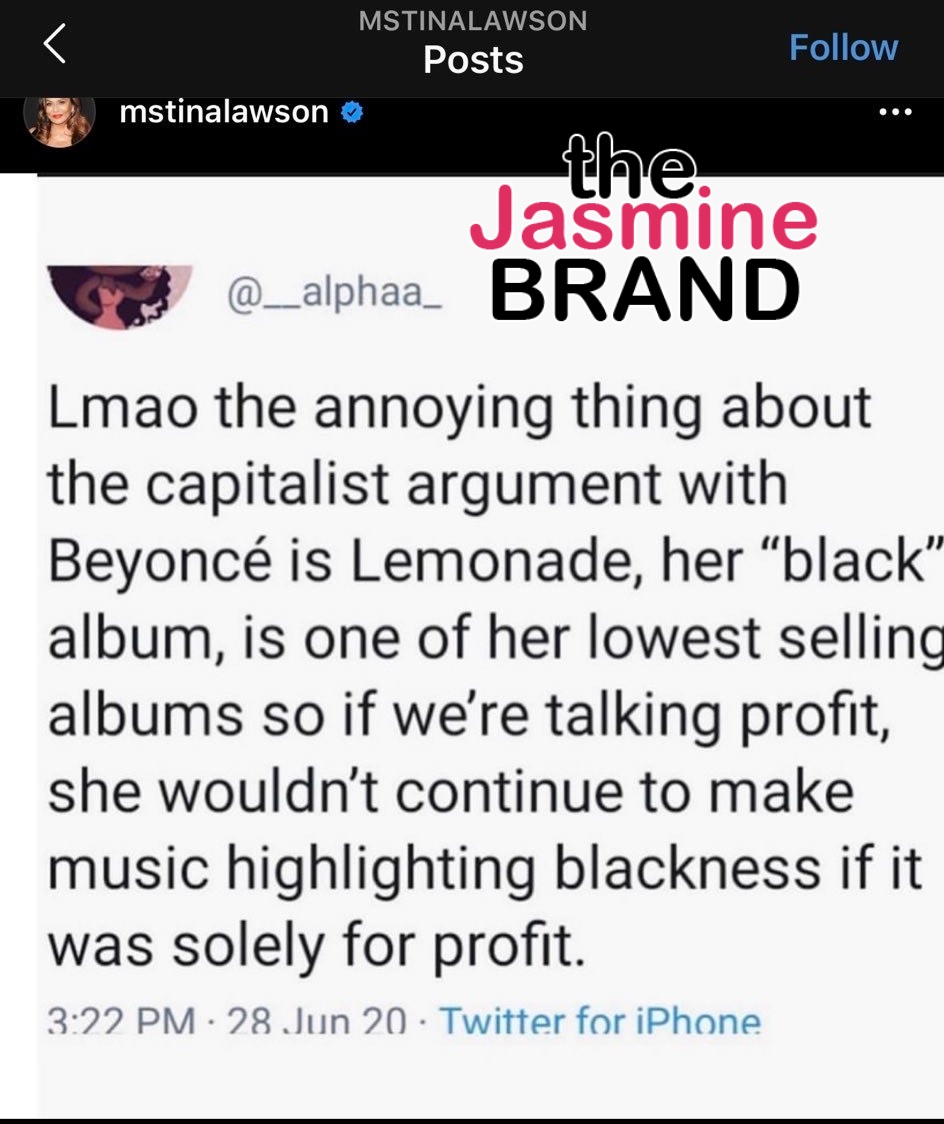The image size is (944, 1124).
Task: Open the three-dot more options menu
Action: coord(895,112)
